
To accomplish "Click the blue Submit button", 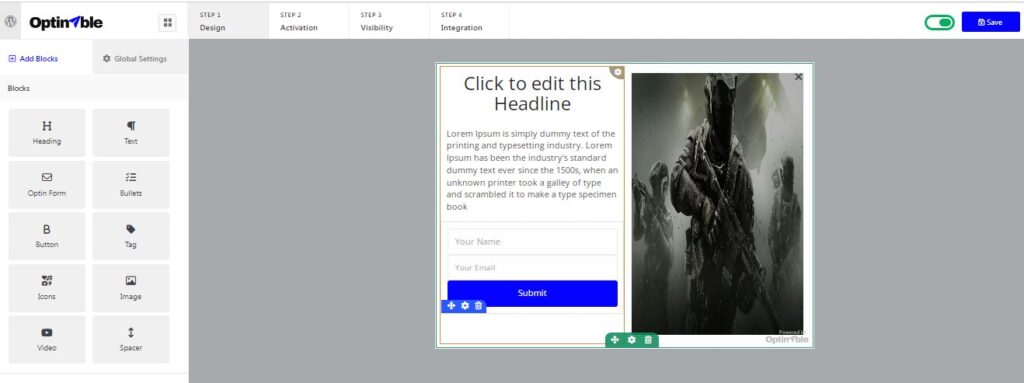I will 532,293.
